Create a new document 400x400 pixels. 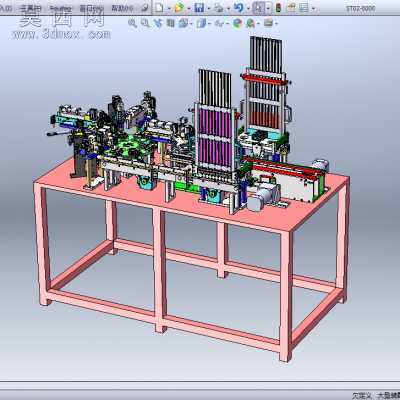tap(159, 7)
